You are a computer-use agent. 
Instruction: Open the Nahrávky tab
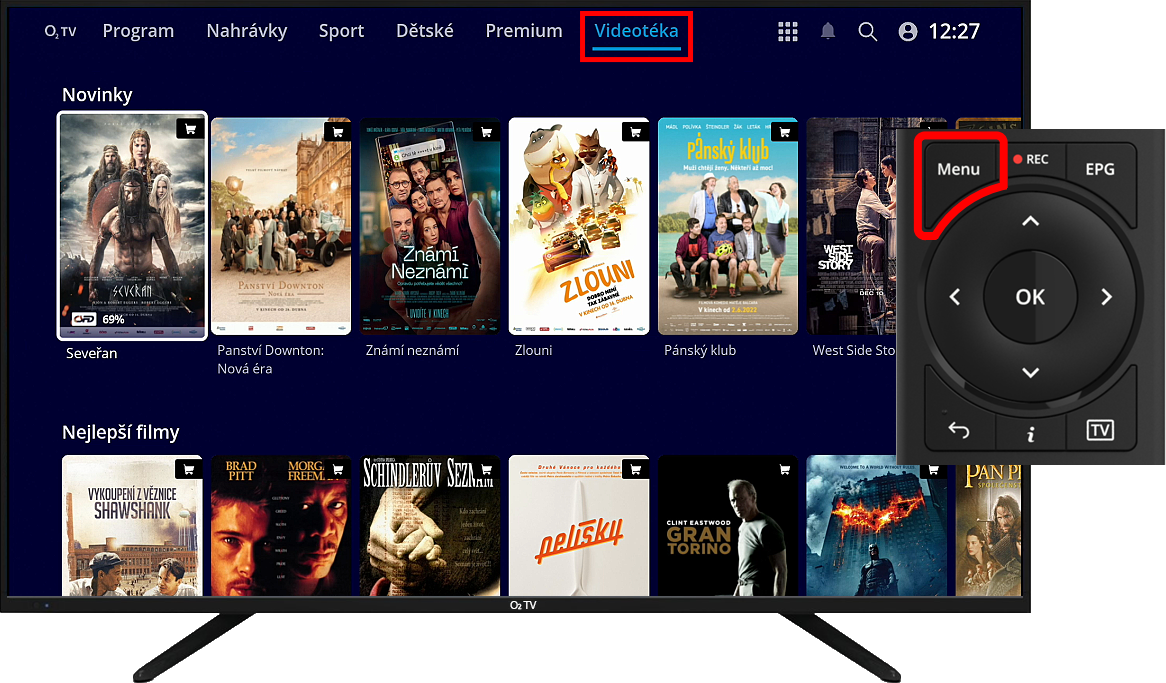pos(246,31)
